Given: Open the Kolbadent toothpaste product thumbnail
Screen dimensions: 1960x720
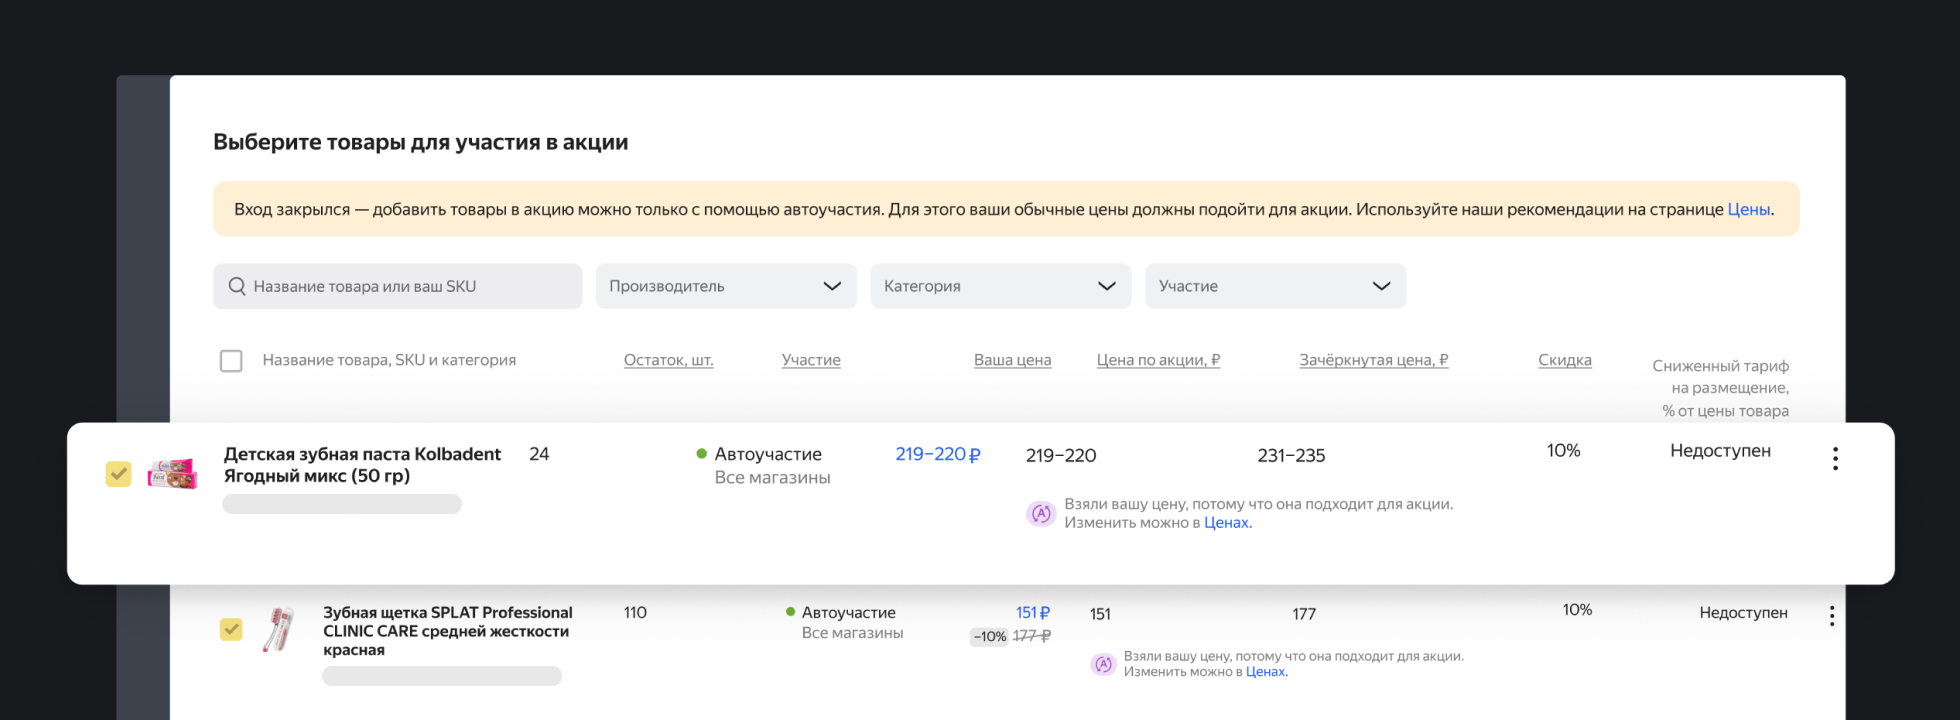Looking at the screenshot, I should tap(172, 473).
